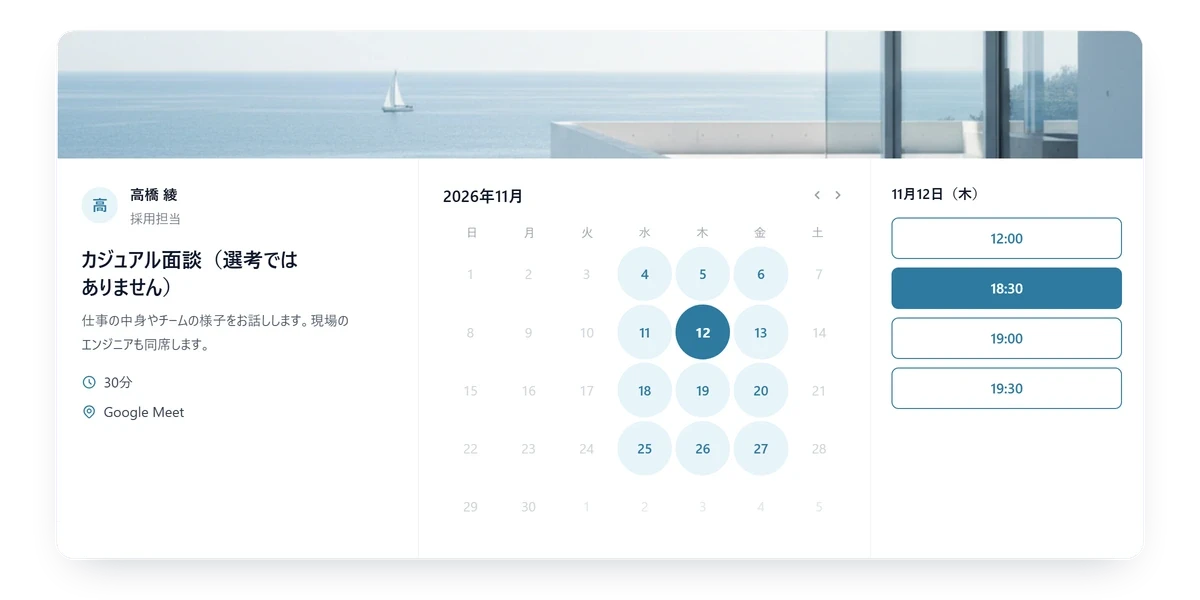1200x600 pixels.
Task: Click the 2026年11月 month heading
Action: pyautogui.click(x=483, y=196)
